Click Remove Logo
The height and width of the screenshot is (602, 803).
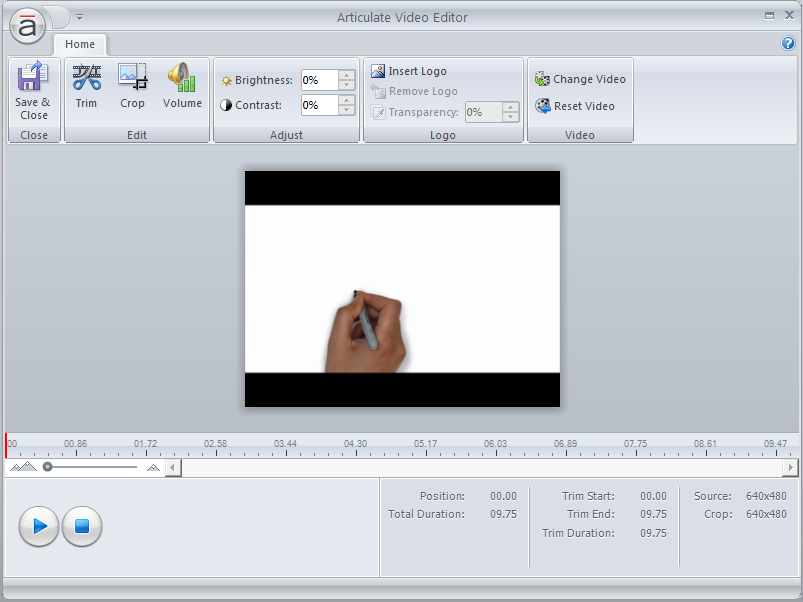pos(414,91)
